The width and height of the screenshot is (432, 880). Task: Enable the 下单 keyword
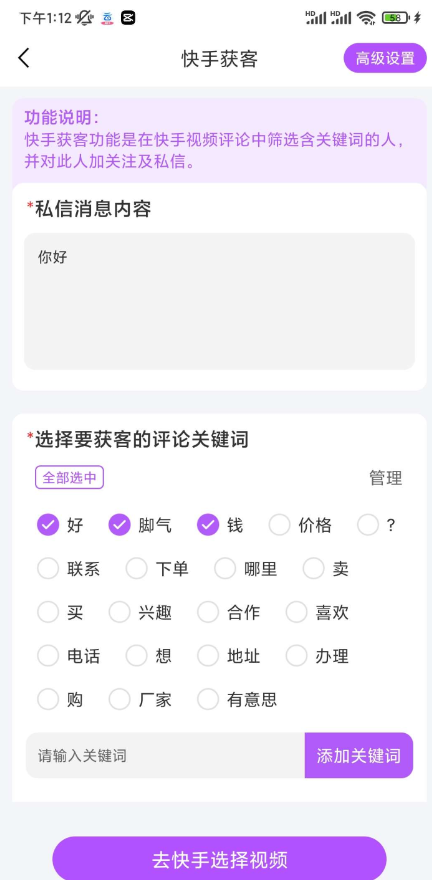(137, 569)
